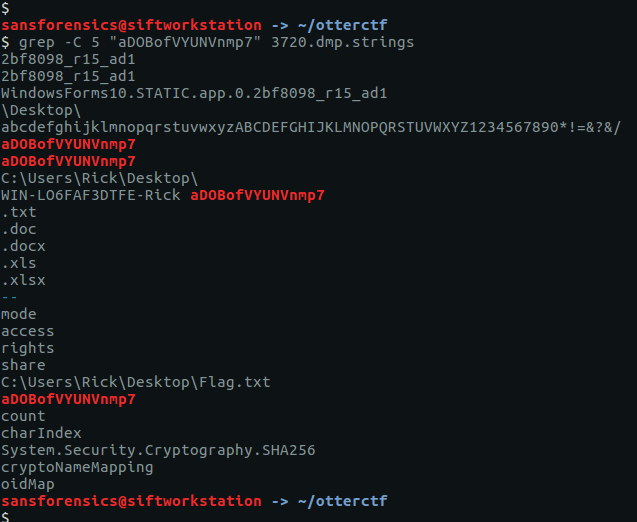Click the charIndex output line
The image size is (637, 522).
click(x=40, y=433)
